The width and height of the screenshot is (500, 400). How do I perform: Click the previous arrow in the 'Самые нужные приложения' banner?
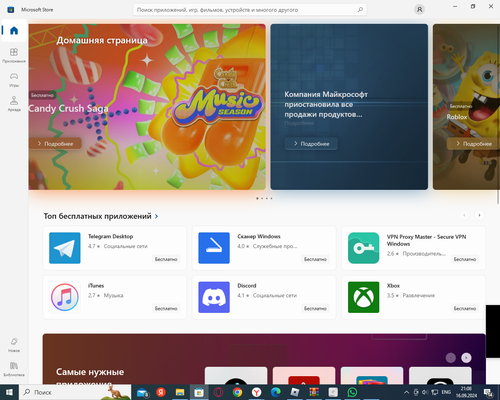tap(451, 358)
